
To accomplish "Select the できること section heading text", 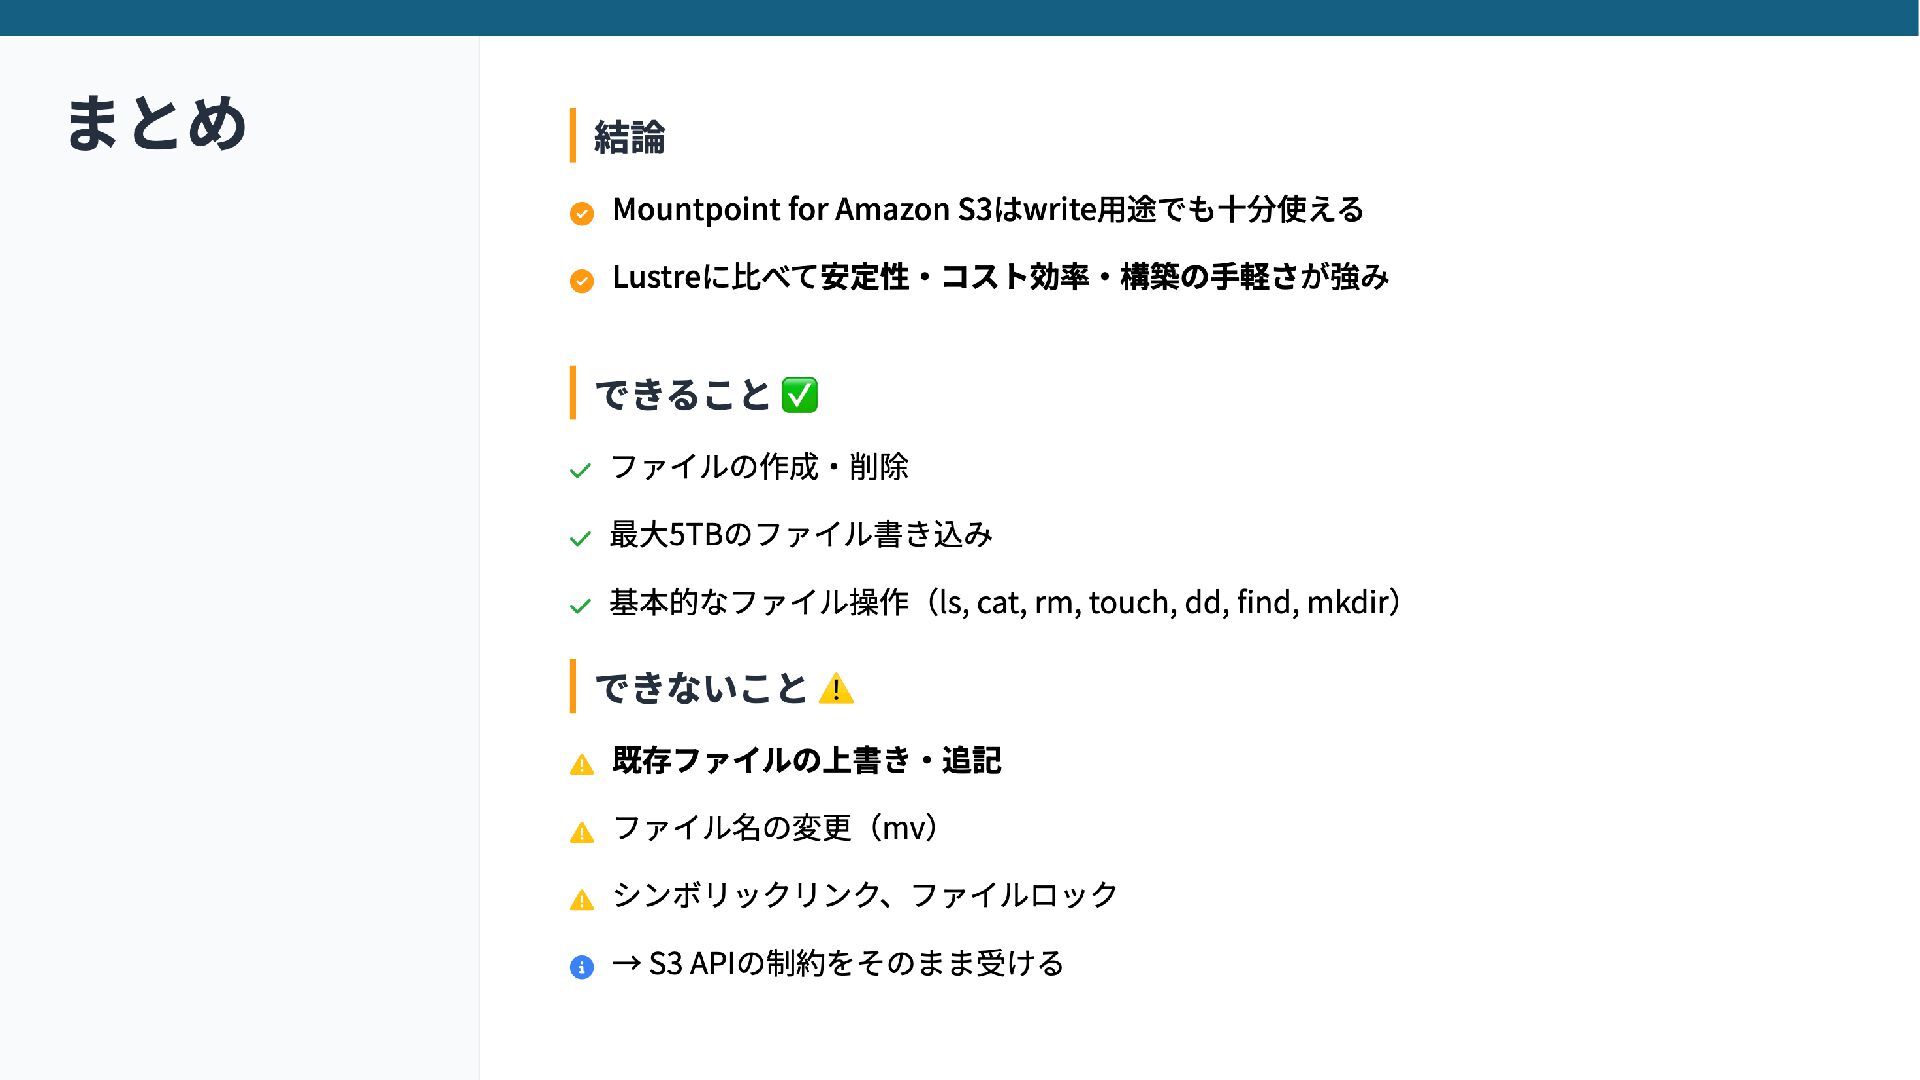I will point(683,395).
